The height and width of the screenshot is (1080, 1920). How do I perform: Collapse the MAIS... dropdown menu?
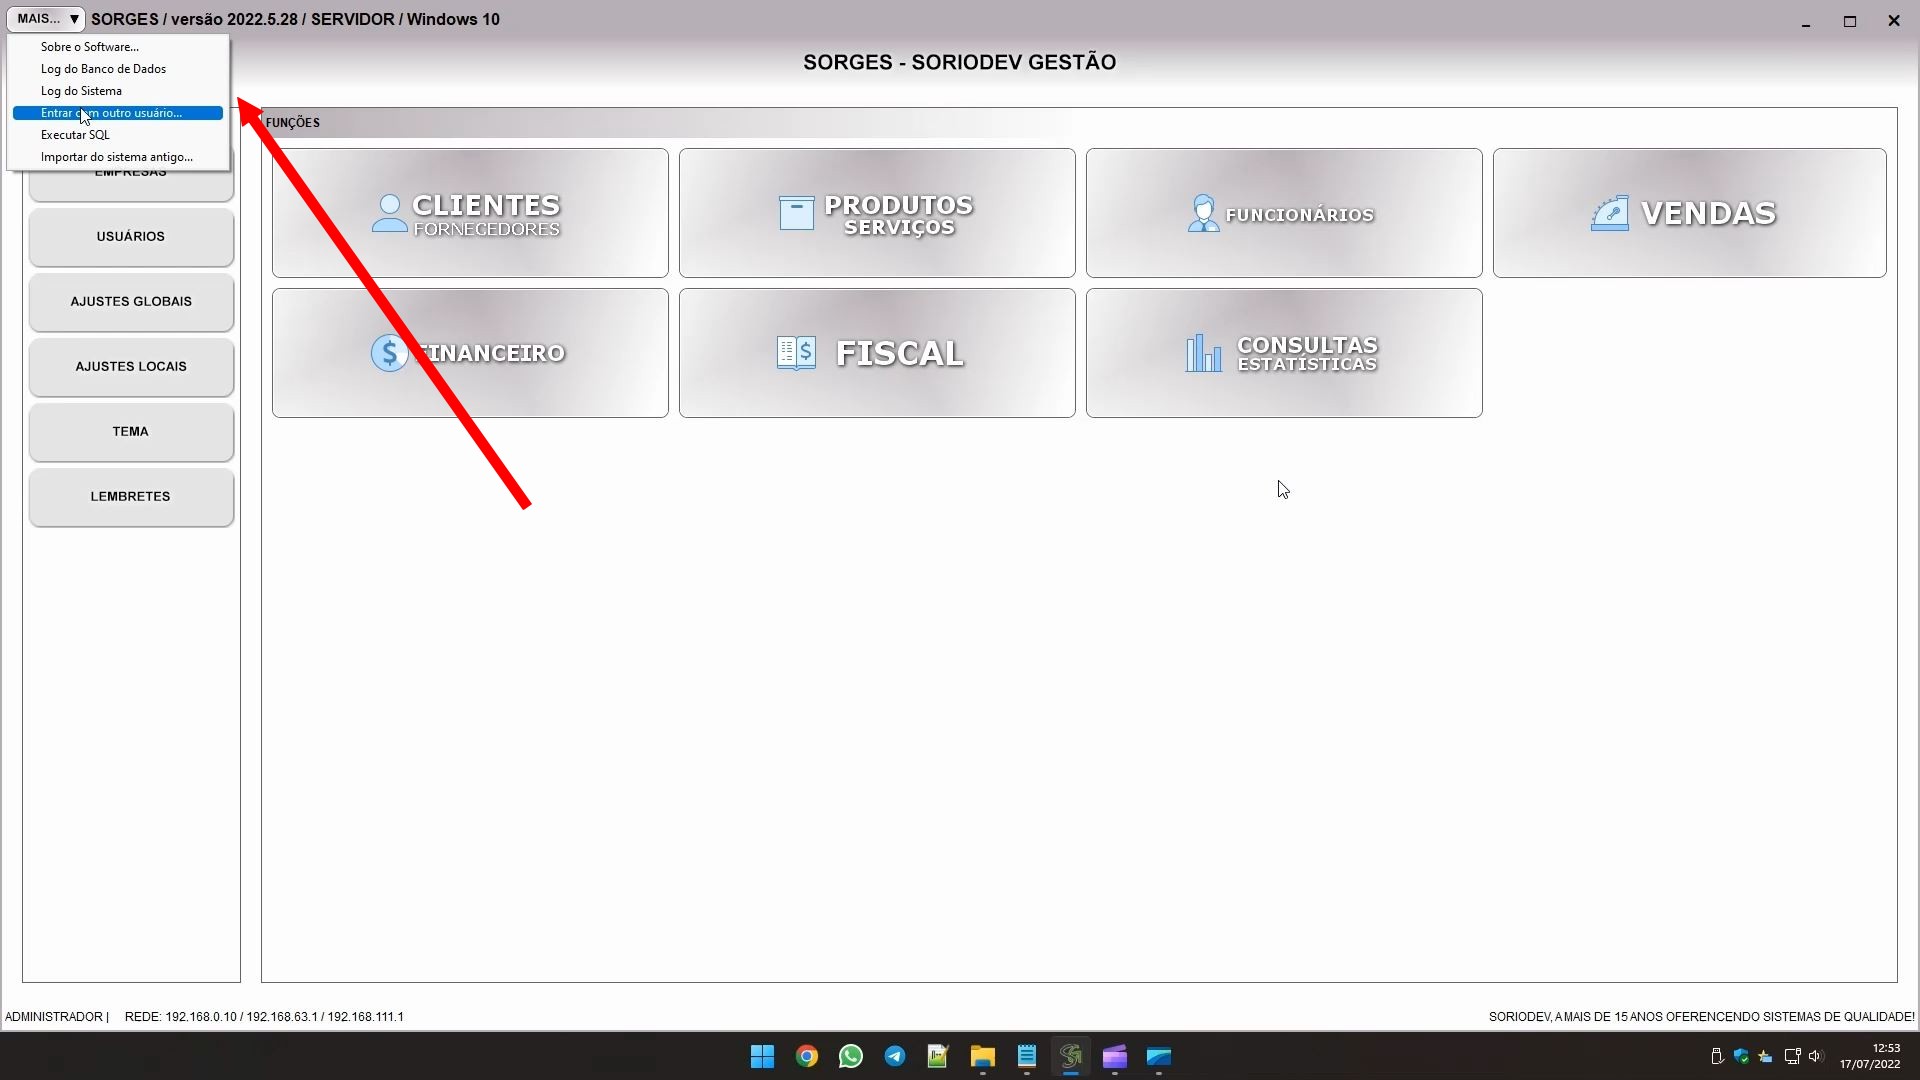(46, 19)
